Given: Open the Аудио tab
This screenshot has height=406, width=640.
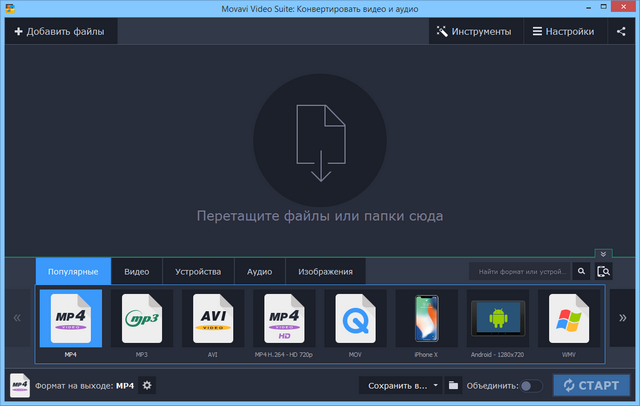Looking at the screenshot, I should pyautogui.click(x=259, y=271).
